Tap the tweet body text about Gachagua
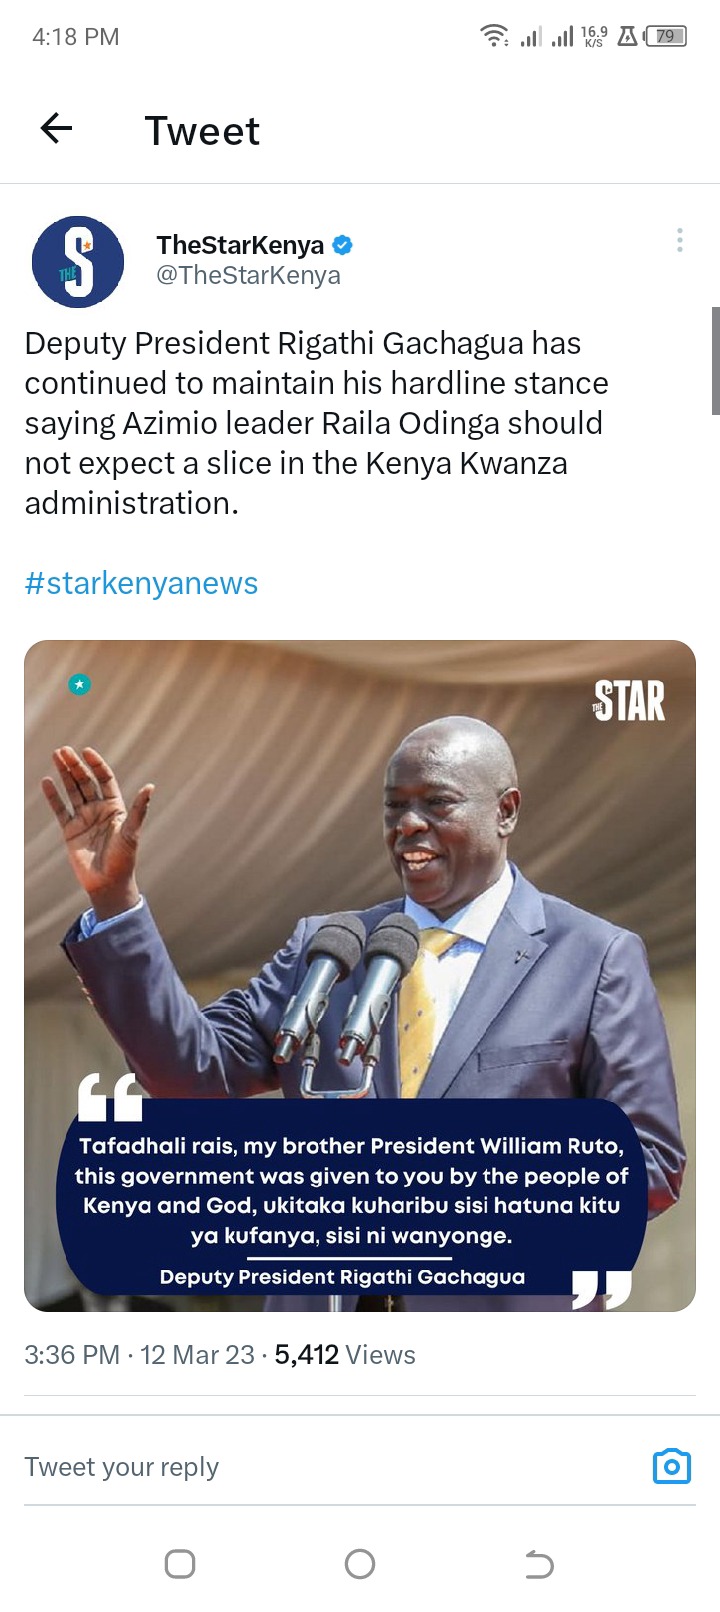This screenshot has height=1612, width=720. (316, 423)
